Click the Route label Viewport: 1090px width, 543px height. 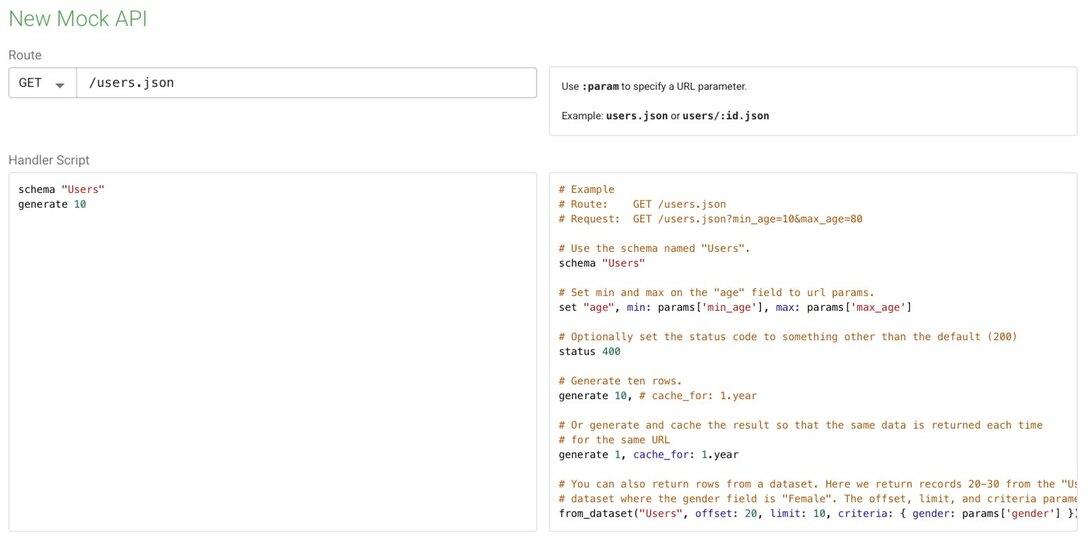pos(25,55)
